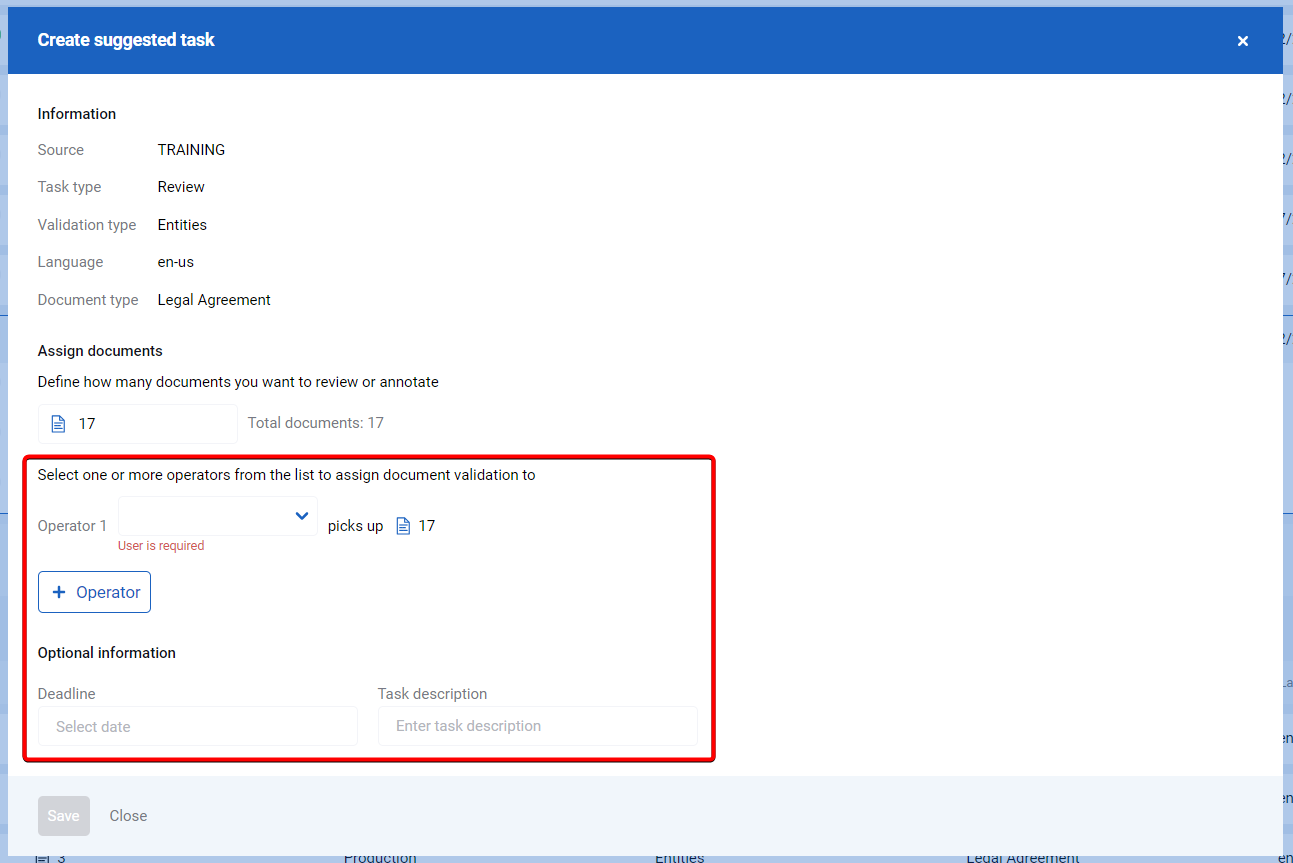1293x863 pixels.
Task: Click the 'Optional information' heading
Action: pyautogui.click(x=107, y=653)
